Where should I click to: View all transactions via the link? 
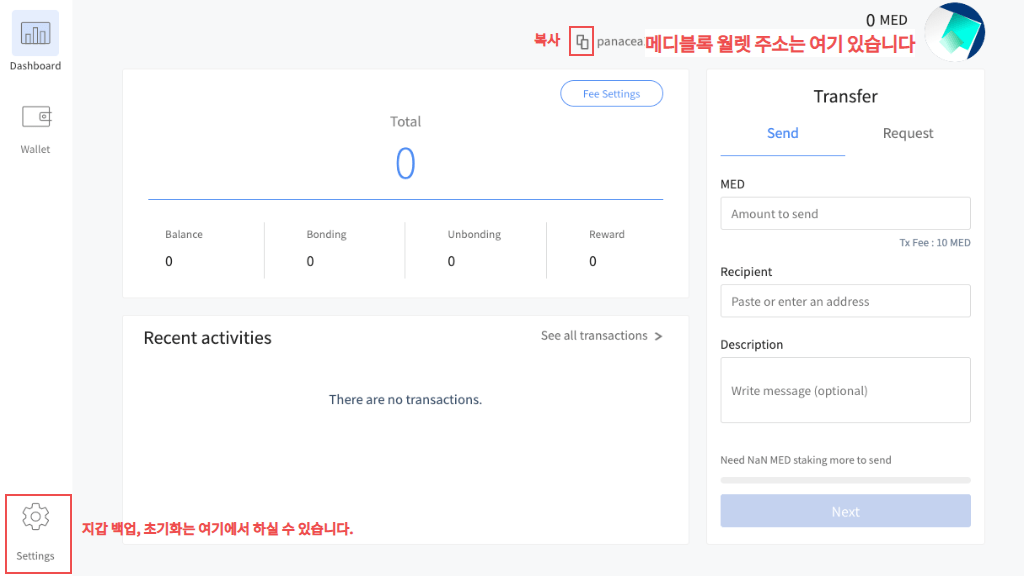tap(592, 336)
